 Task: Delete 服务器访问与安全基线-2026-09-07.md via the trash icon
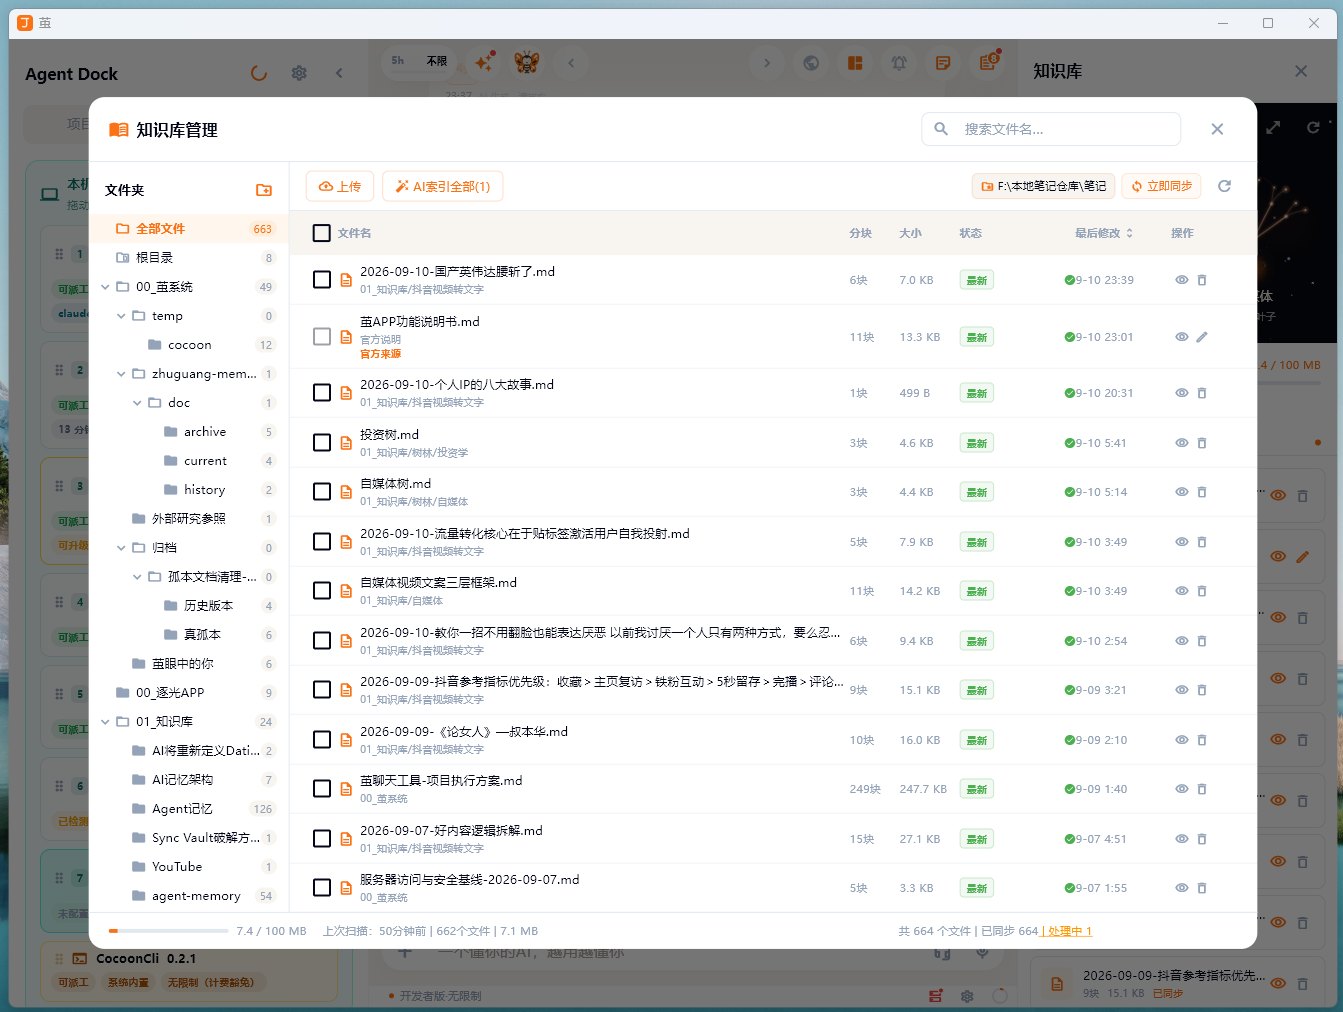[x=1202, y=888]
